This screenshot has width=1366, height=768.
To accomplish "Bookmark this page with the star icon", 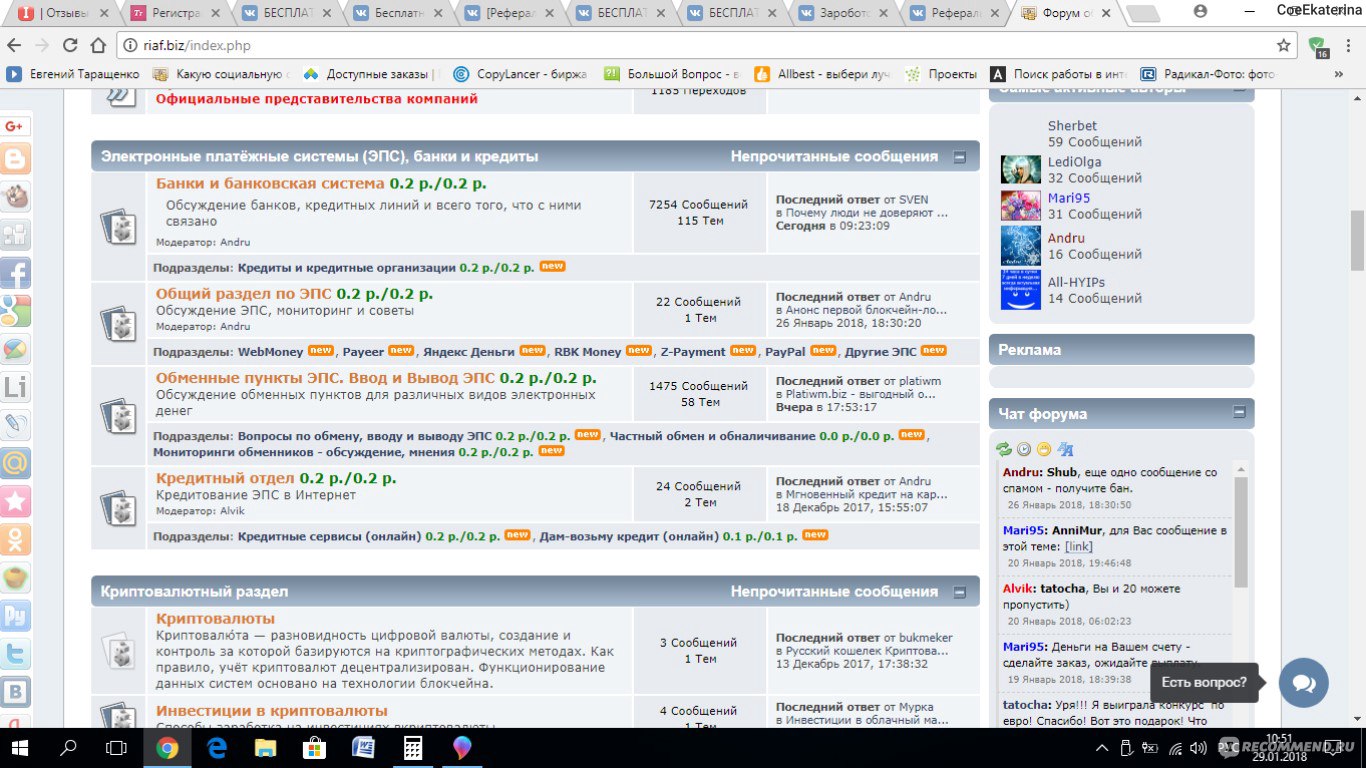I will (1284, 45).
